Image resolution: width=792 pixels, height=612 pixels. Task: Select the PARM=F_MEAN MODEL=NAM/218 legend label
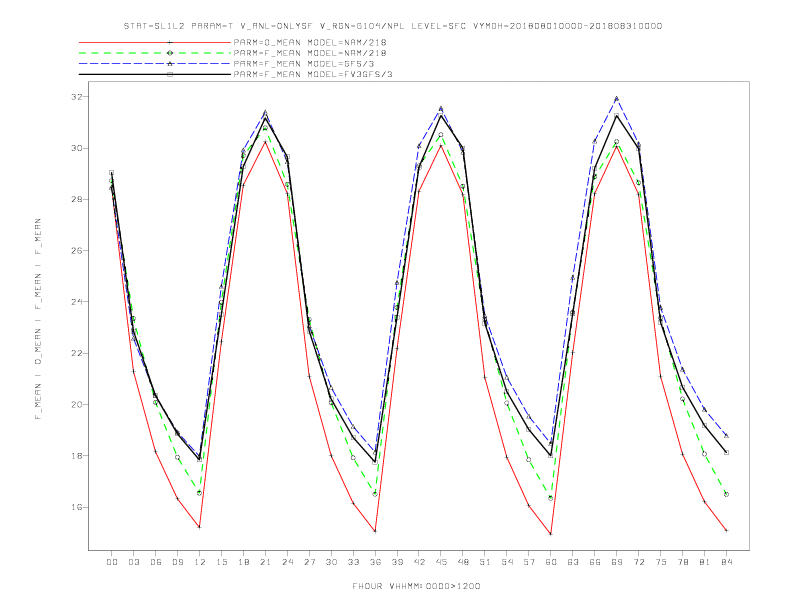310,53
